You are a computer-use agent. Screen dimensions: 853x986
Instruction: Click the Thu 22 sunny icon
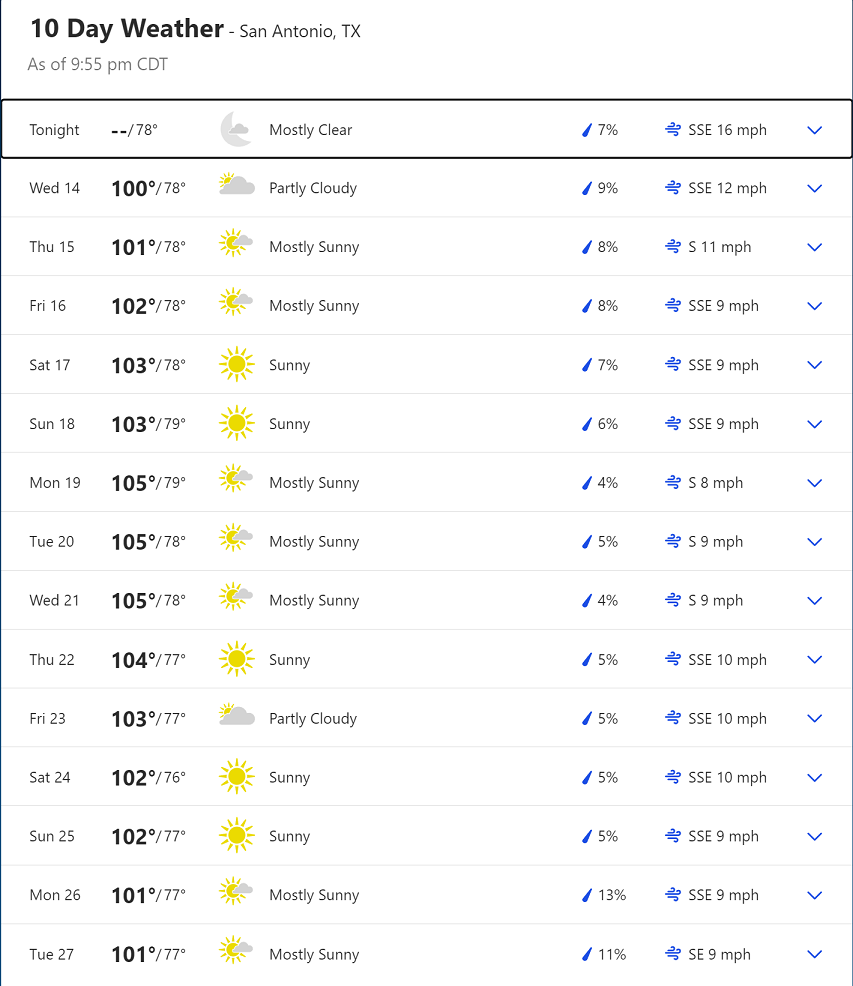pos(237,659)
